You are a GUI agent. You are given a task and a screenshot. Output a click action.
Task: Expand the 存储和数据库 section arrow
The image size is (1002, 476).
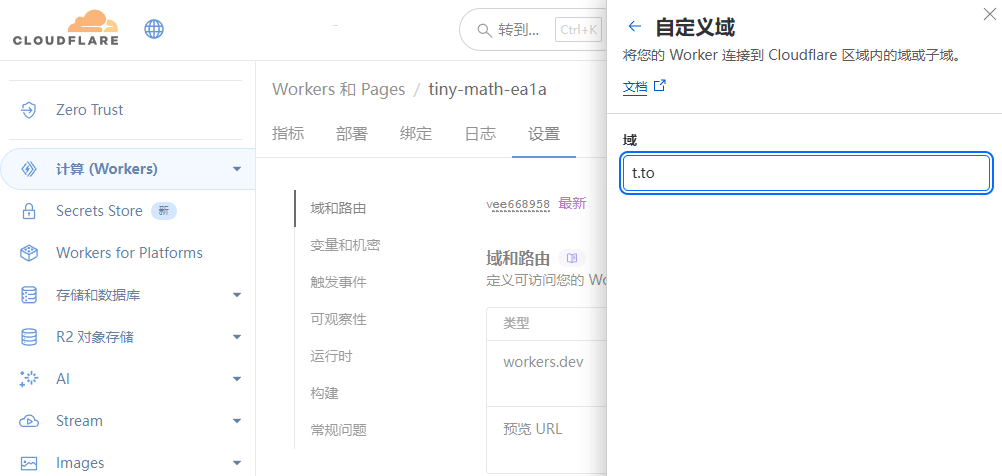click(x=237, y=295)
